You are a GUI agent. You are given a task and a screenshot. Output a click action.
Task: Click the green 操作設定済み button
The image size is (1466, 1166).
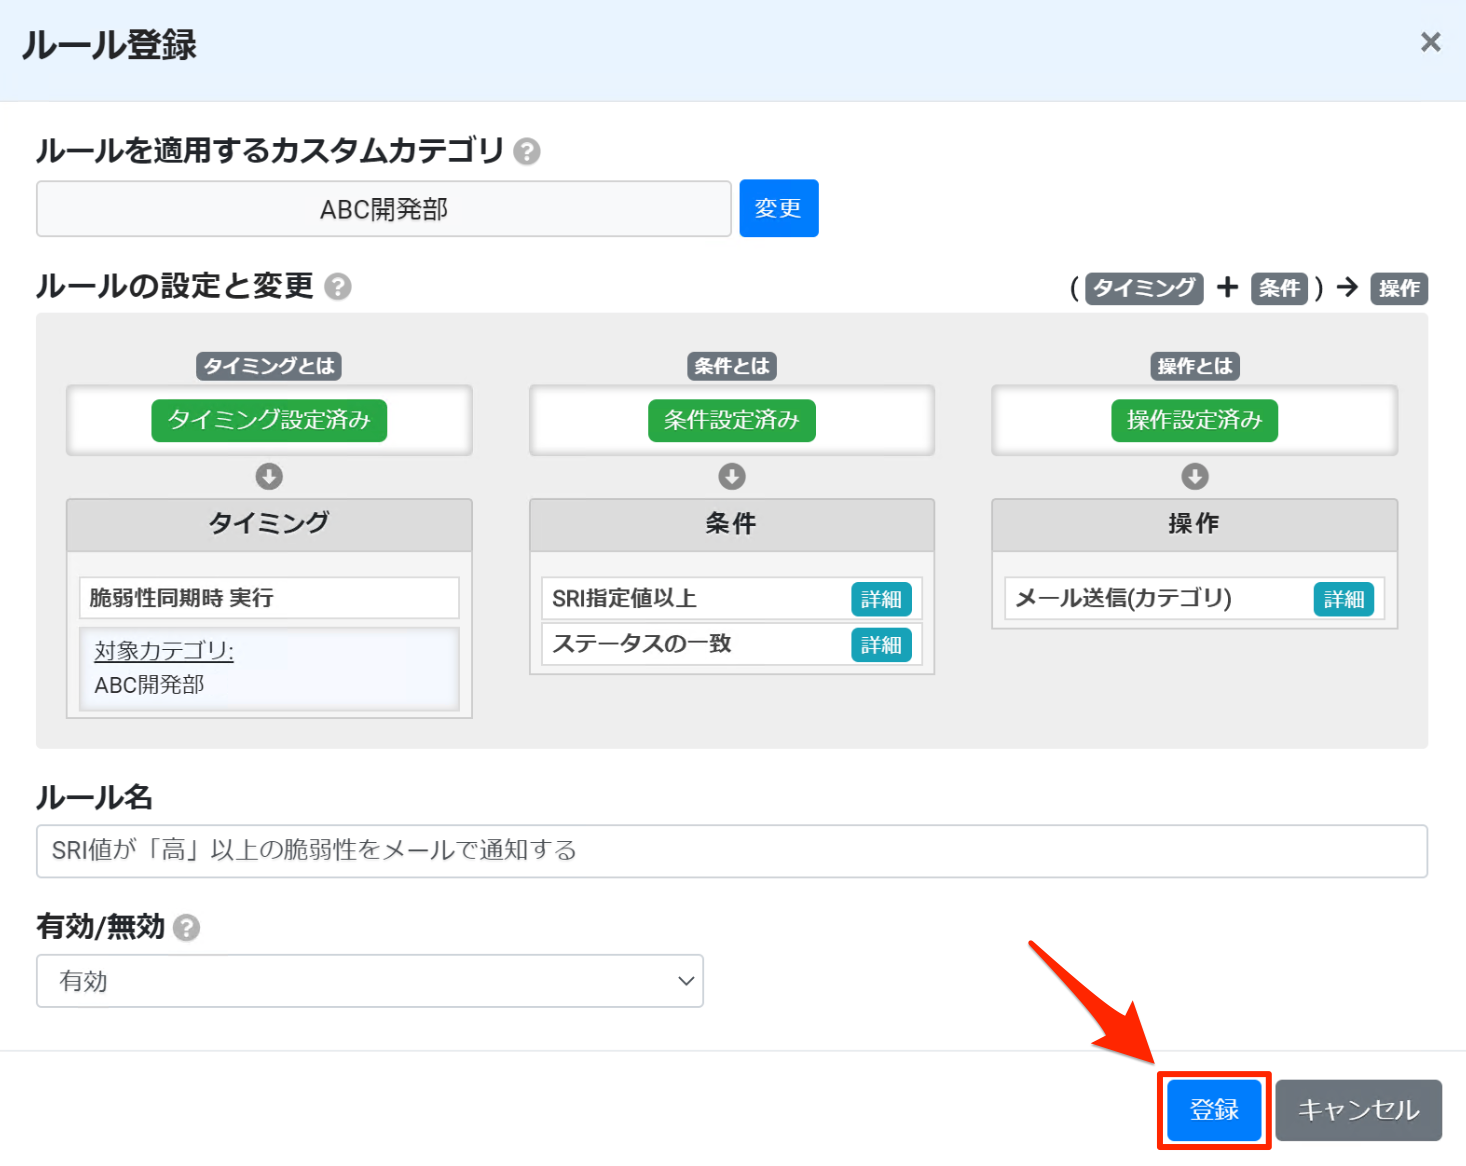click(x=1195, y=420)
